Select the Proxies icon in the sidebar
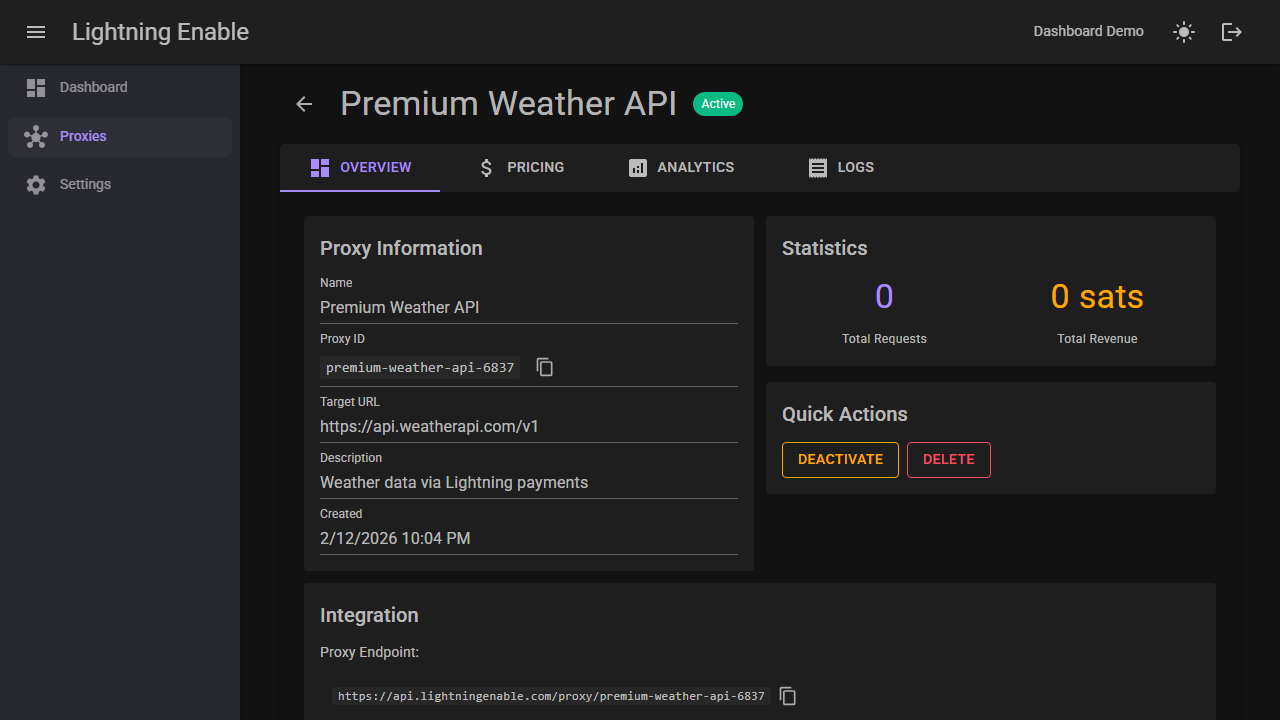This screenshot has width=1280, height=720. coord(36,136)
